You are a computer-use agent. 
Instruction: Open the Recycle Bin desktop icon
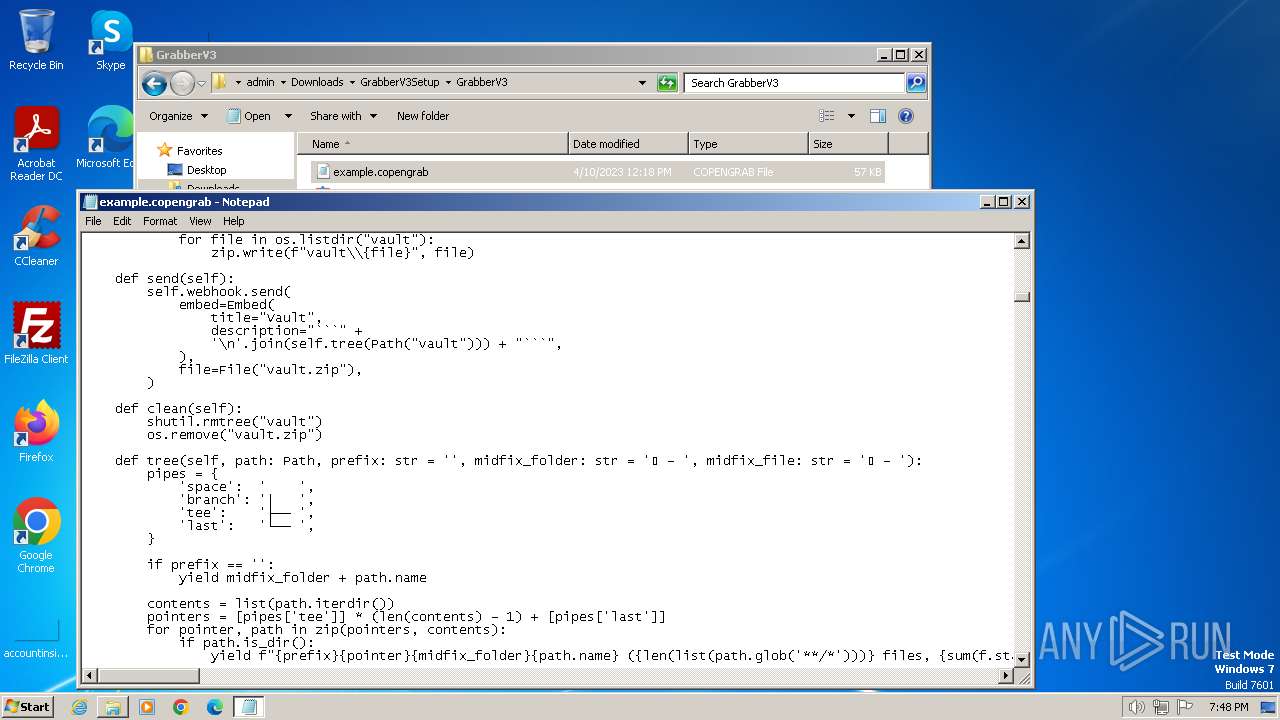click(36, 40)
